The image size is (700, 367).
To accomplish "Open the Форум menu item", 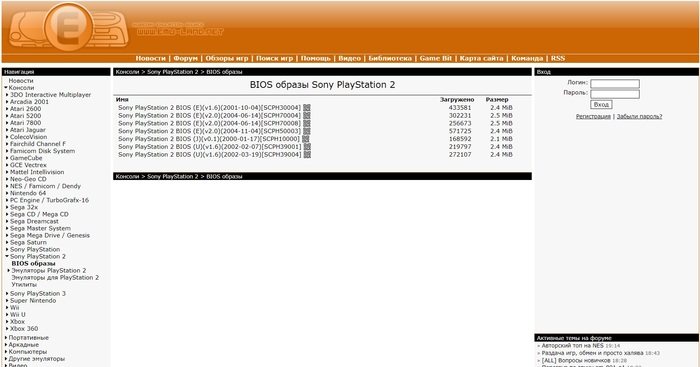I will point(185,58).
